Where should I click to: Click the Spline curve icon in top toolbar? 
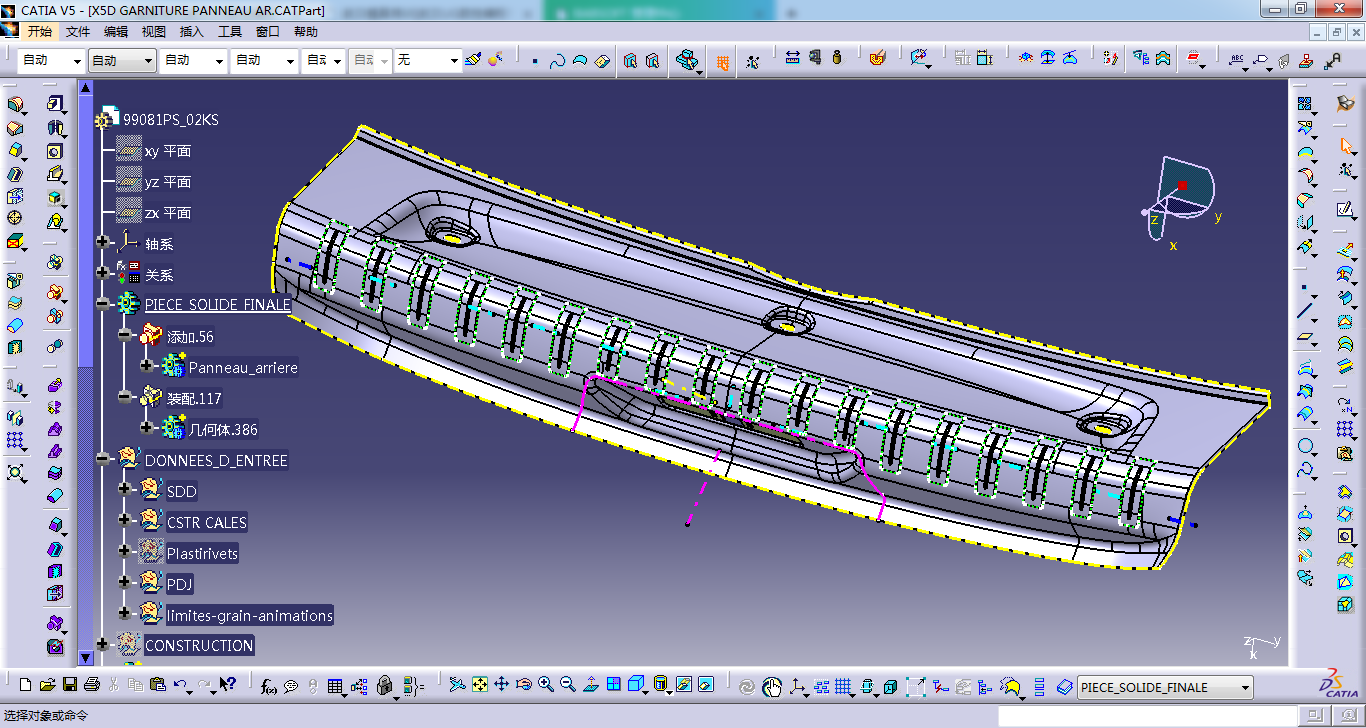point(557,61)
